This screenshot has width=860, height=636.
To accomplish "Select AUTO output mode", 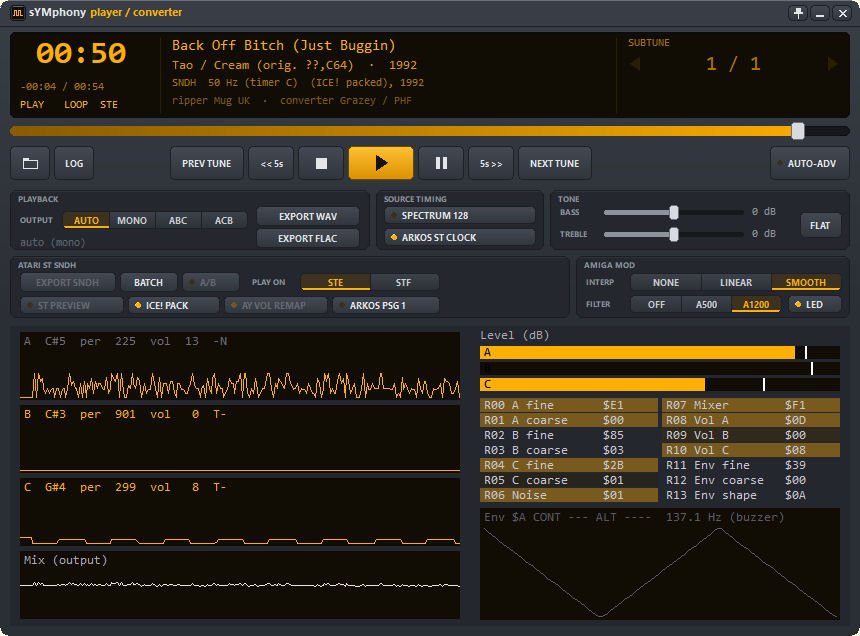I will 86,220.
